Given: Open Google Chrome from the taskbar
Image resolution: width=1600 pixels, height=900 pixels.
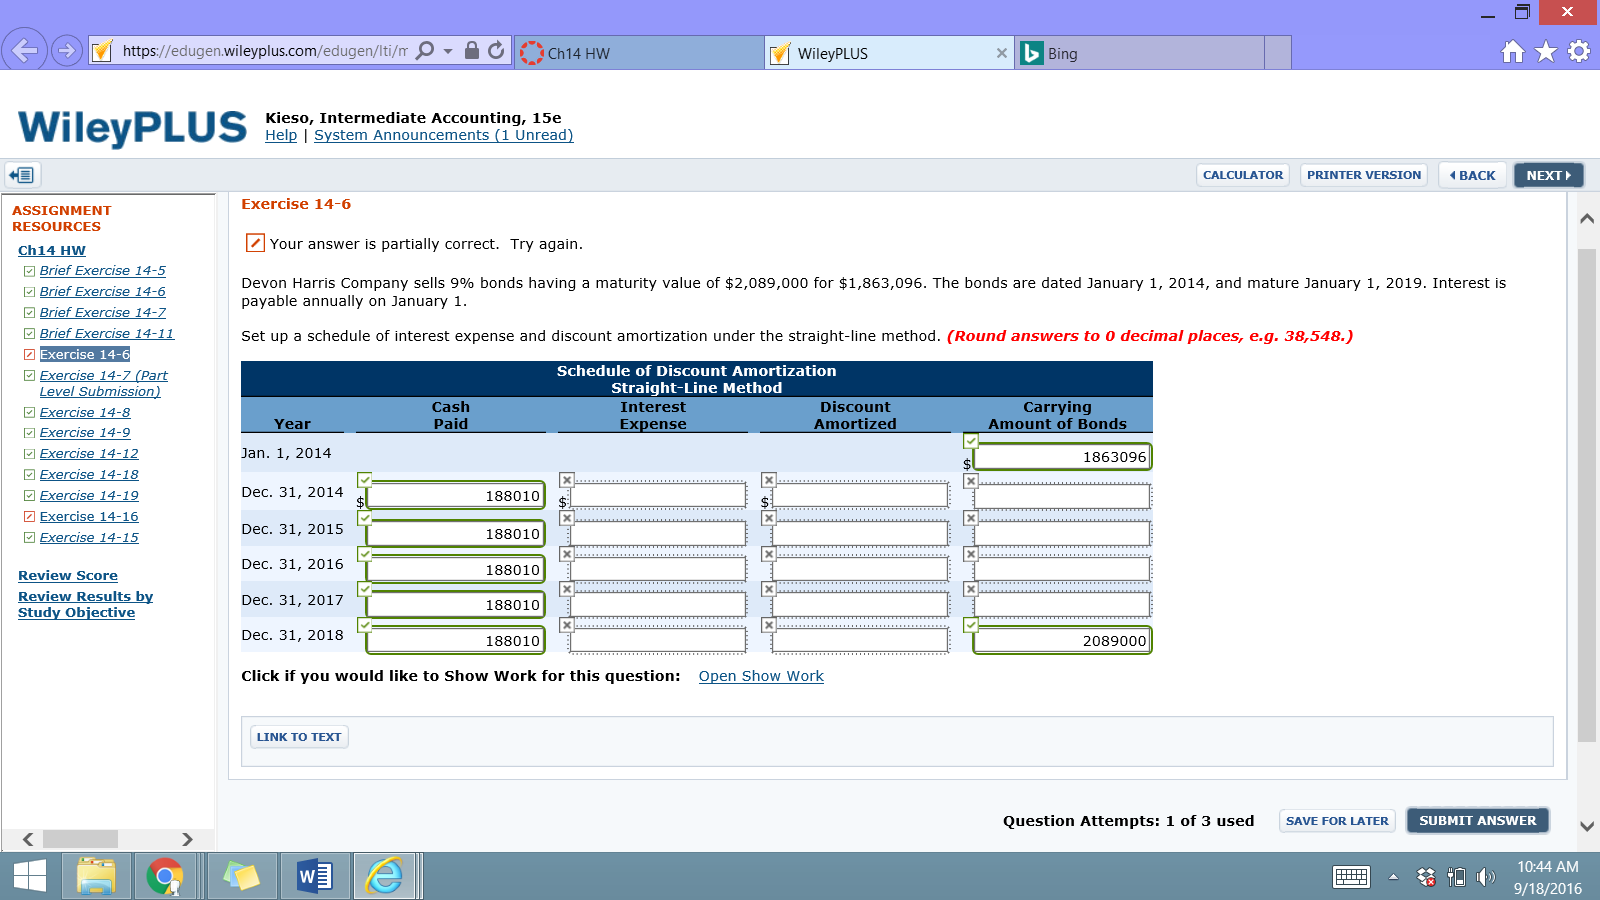Looking at the screenshot, I should tap(164, 877).
